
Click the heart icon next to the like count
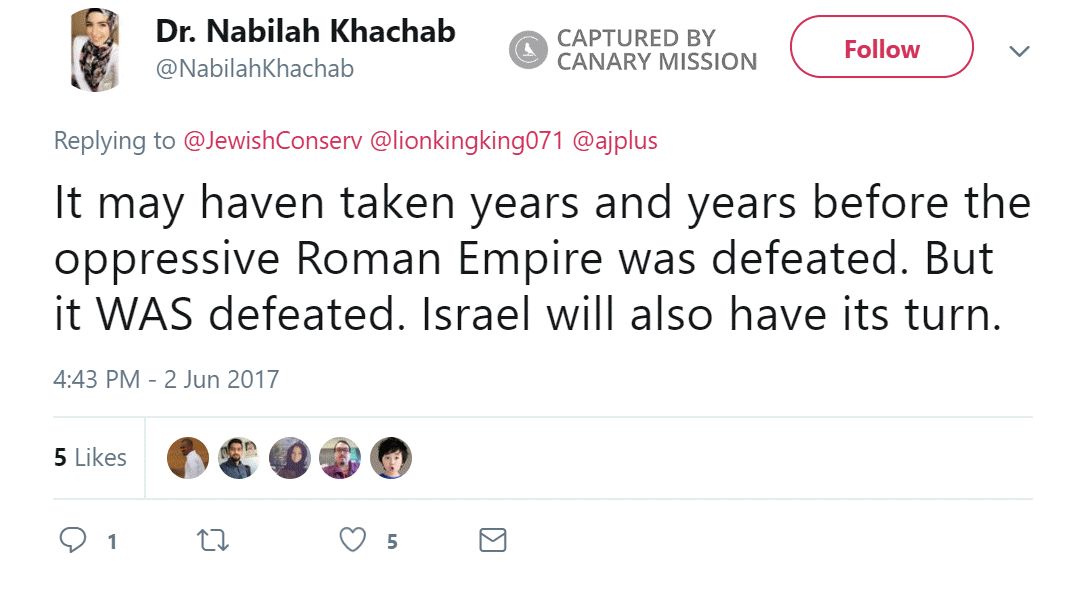[x=351, y=540]
